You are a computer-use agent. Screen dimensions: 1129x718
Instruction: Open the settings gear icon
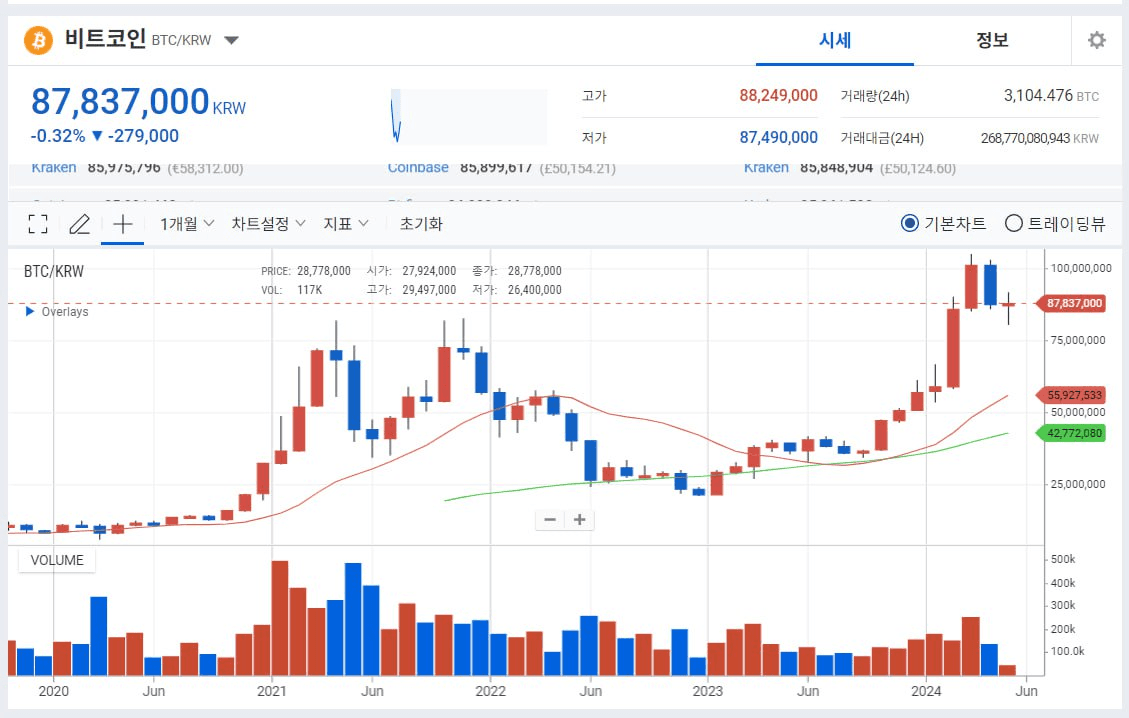tap(1096, 41)
